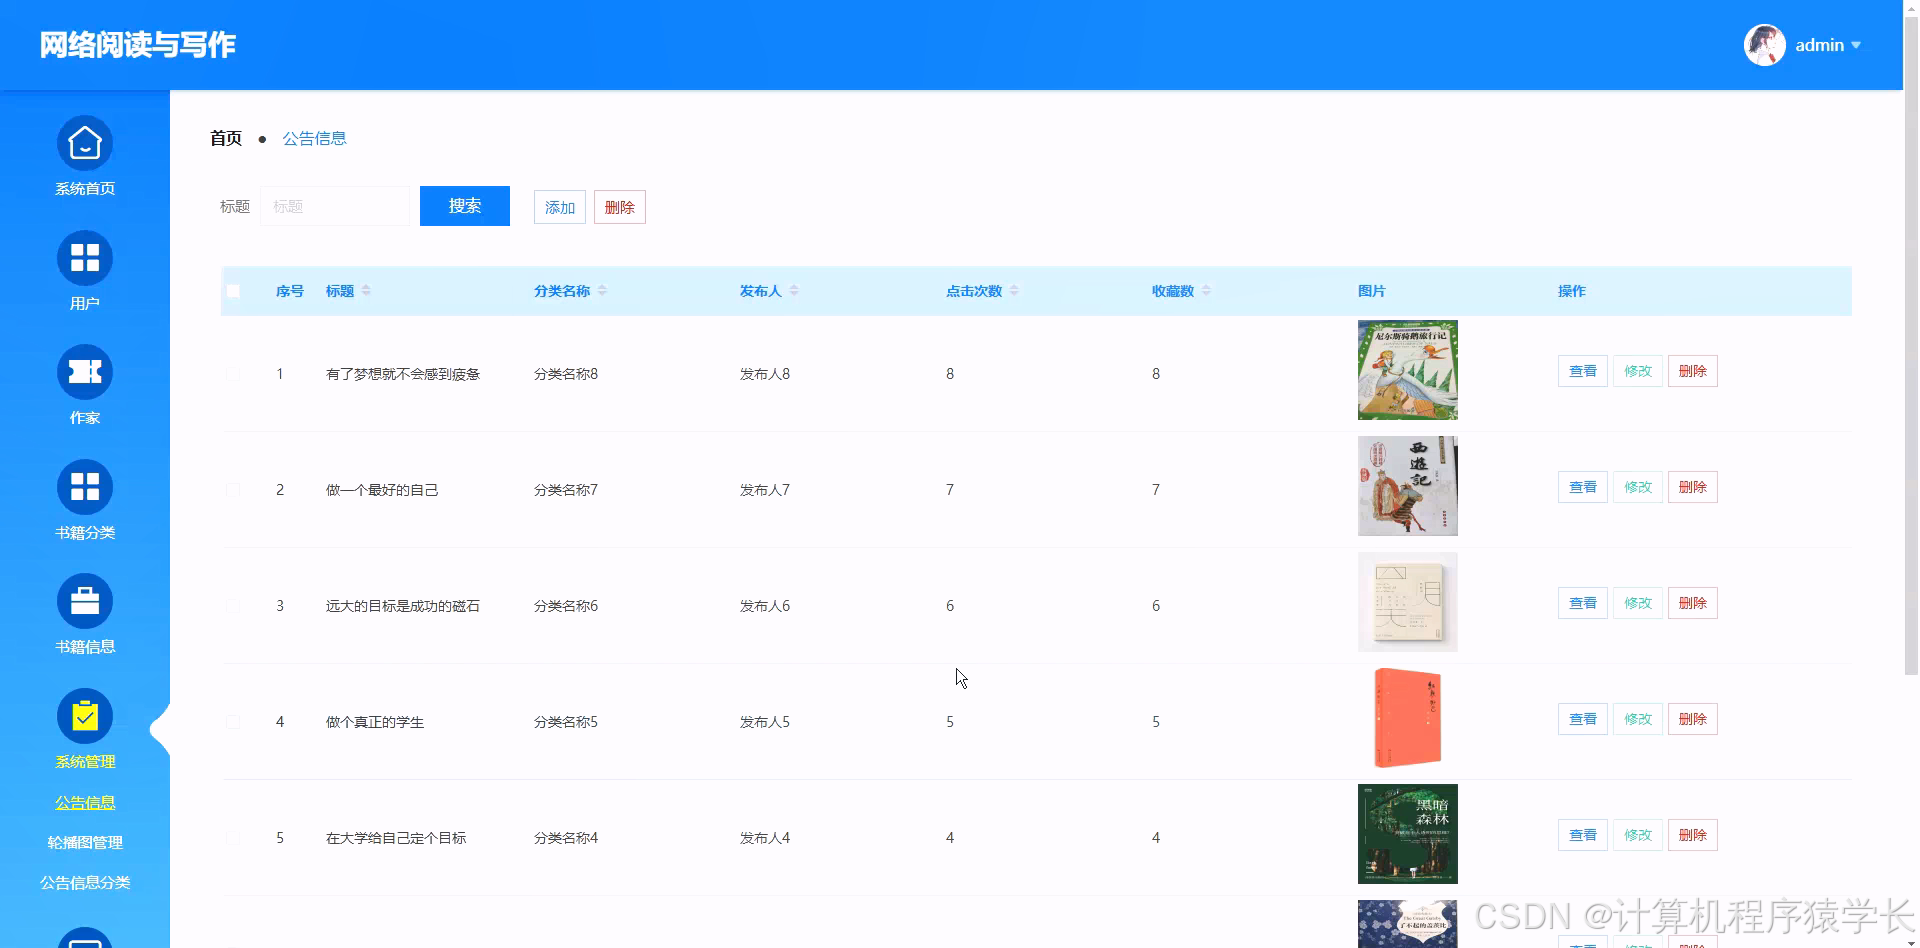
Task: Click cell 发布人7
Action: coord(765,490)
